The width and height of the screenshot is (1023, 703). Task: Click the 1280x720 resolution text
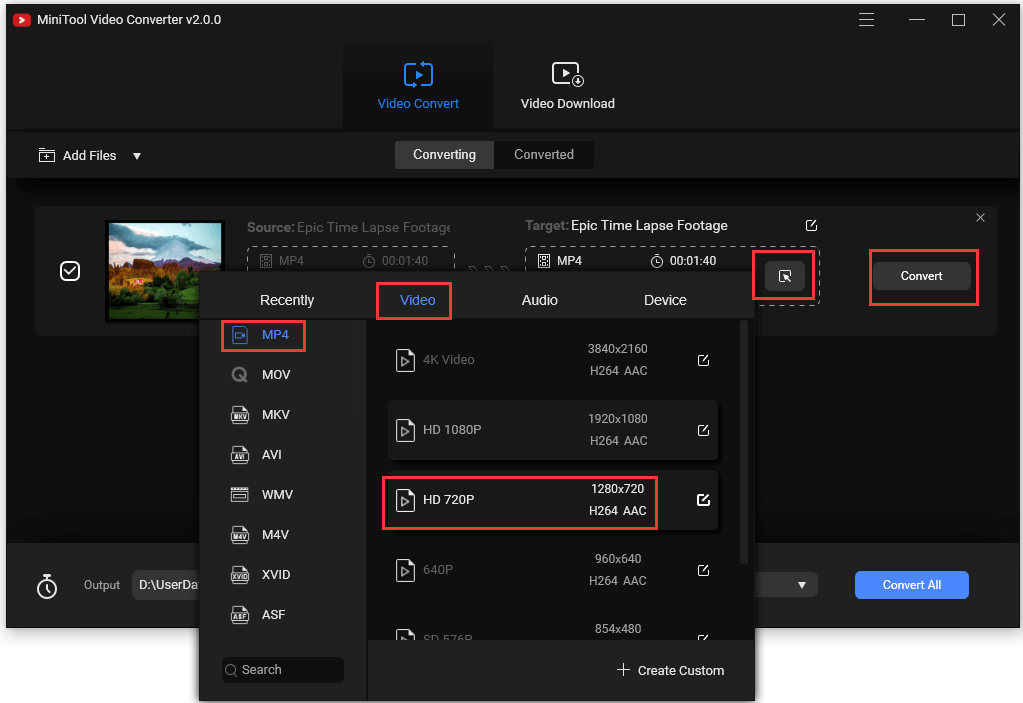617,489
